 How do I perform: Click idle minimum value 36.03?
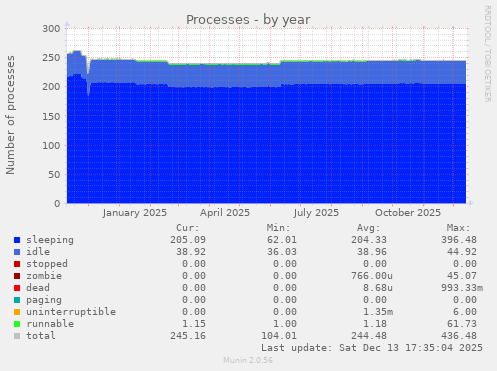[282, 252]
